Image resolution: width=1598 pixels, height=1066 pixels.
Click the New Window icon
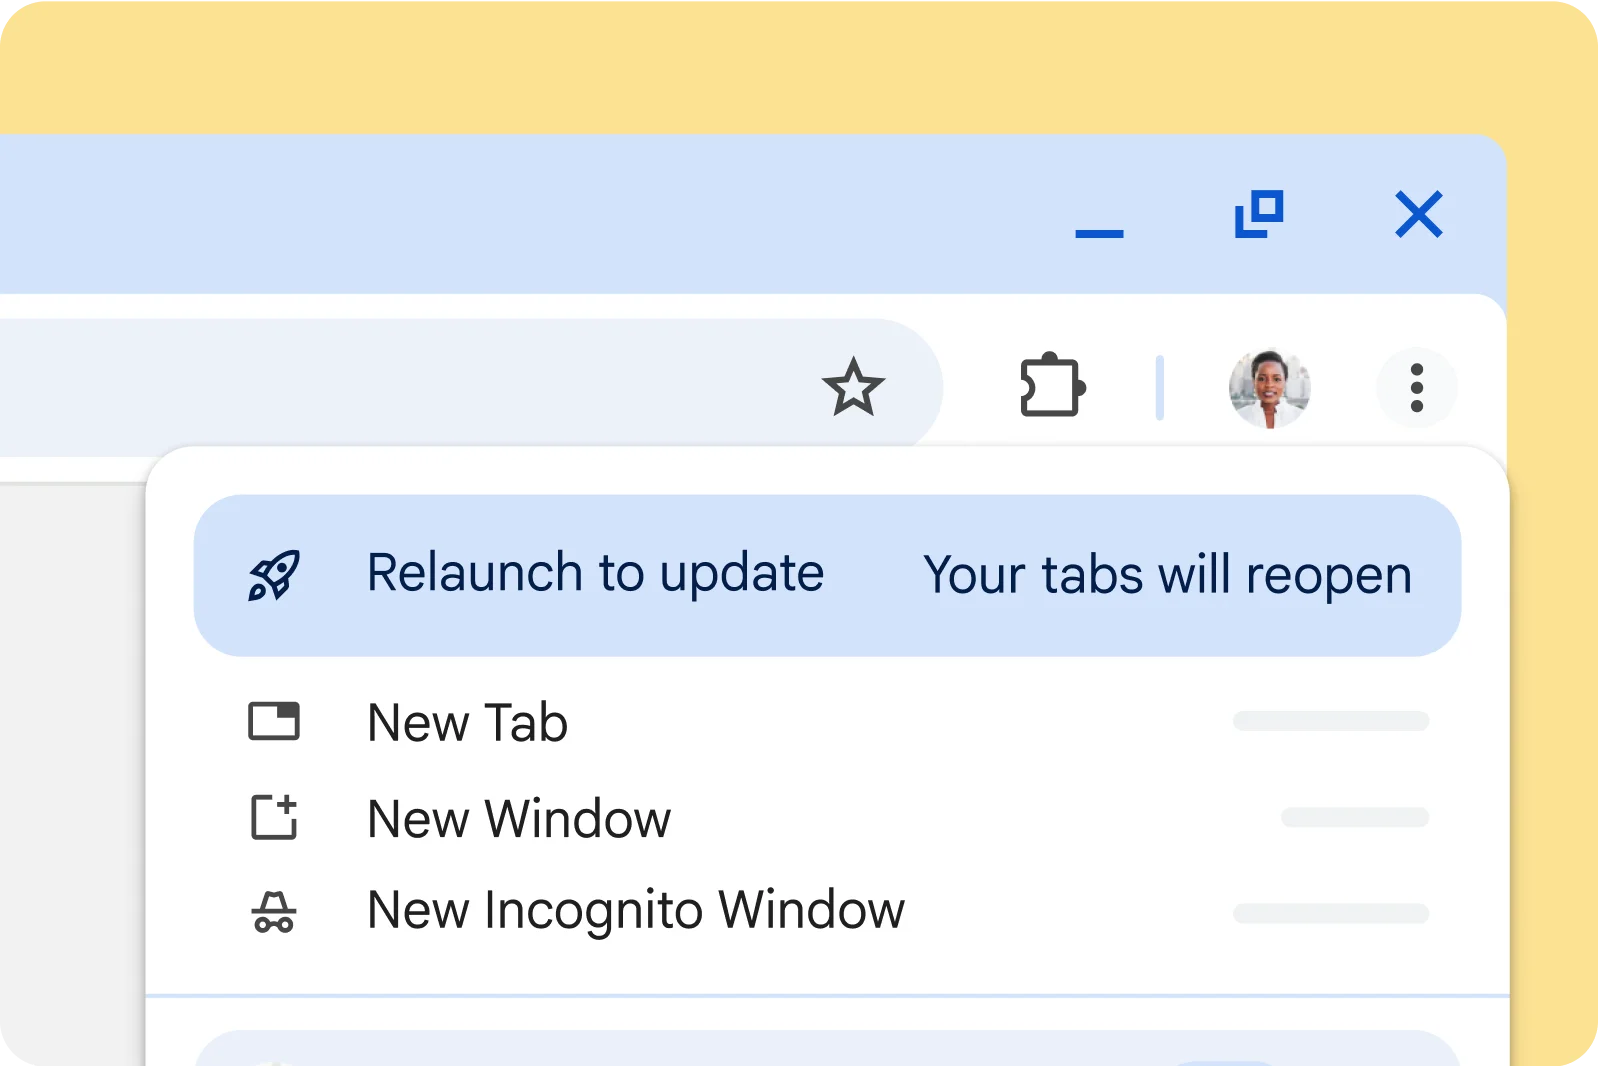[x=274, y=817]
